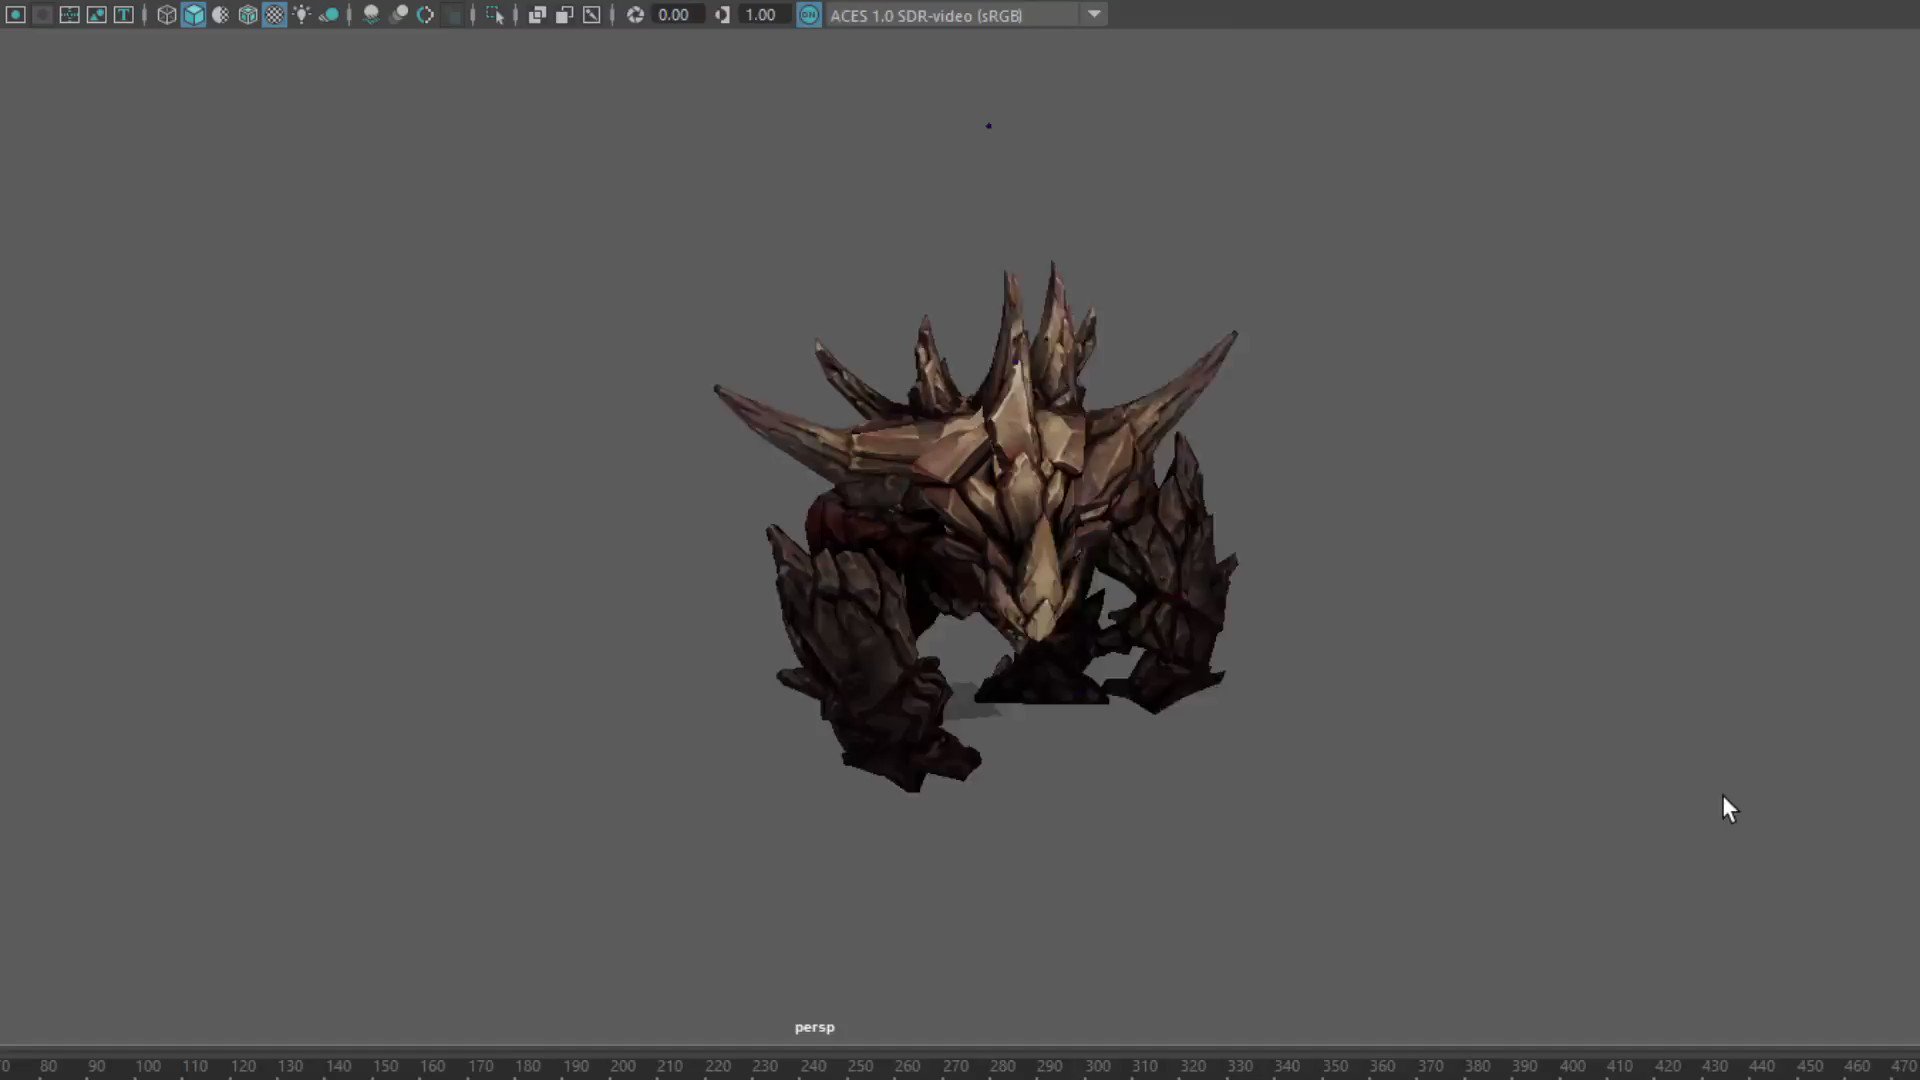Toggle the Field Chart overlay icon
This screenshot has width=1920, height=1080.
point(69,15)
